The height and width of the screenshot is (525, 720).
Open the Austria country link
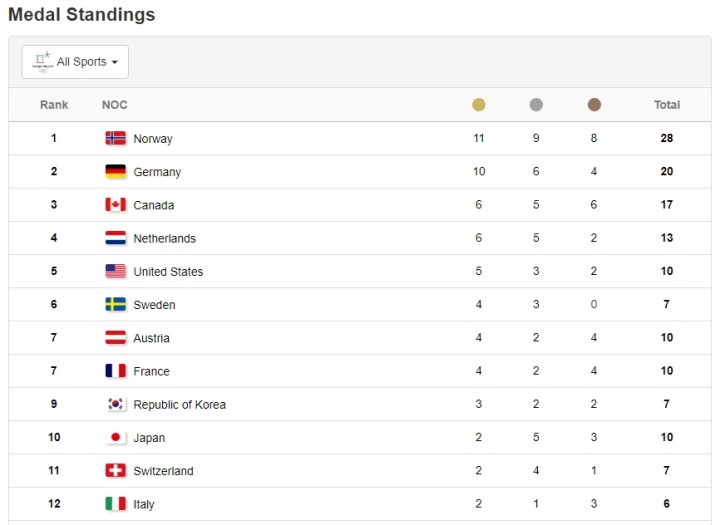click(151, 338)
